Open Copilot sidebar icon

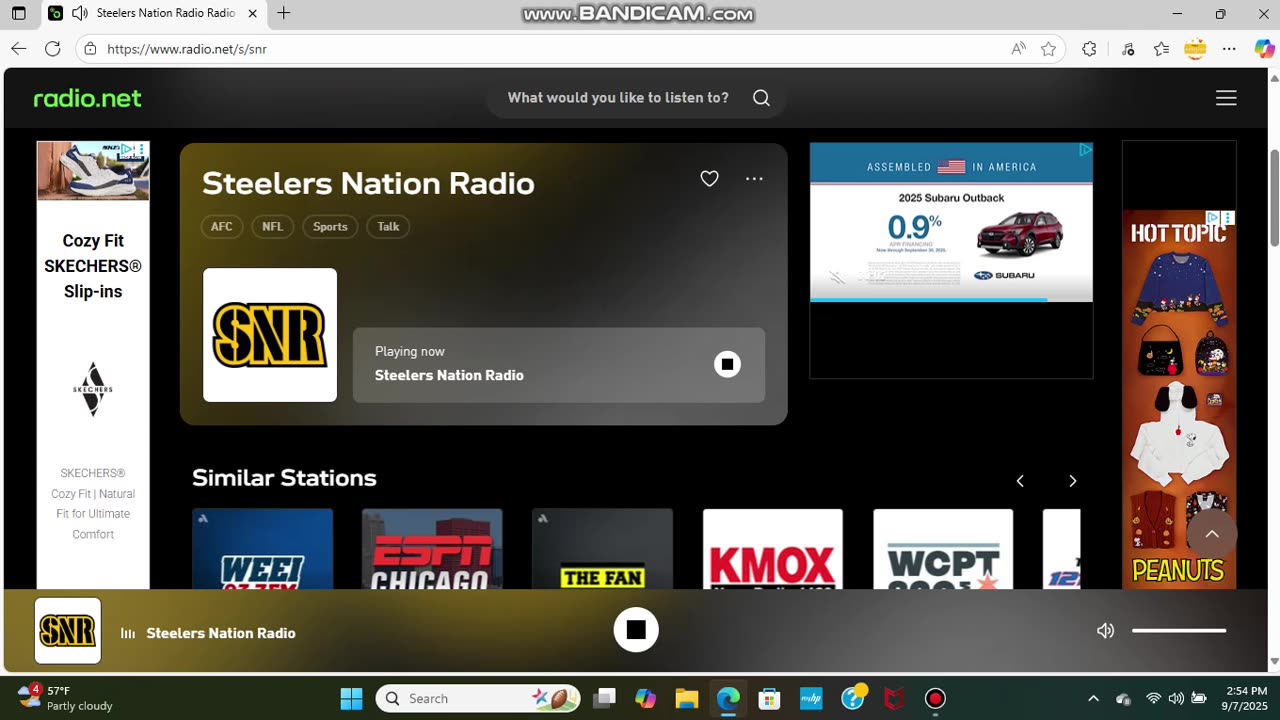pos(1264,49)
